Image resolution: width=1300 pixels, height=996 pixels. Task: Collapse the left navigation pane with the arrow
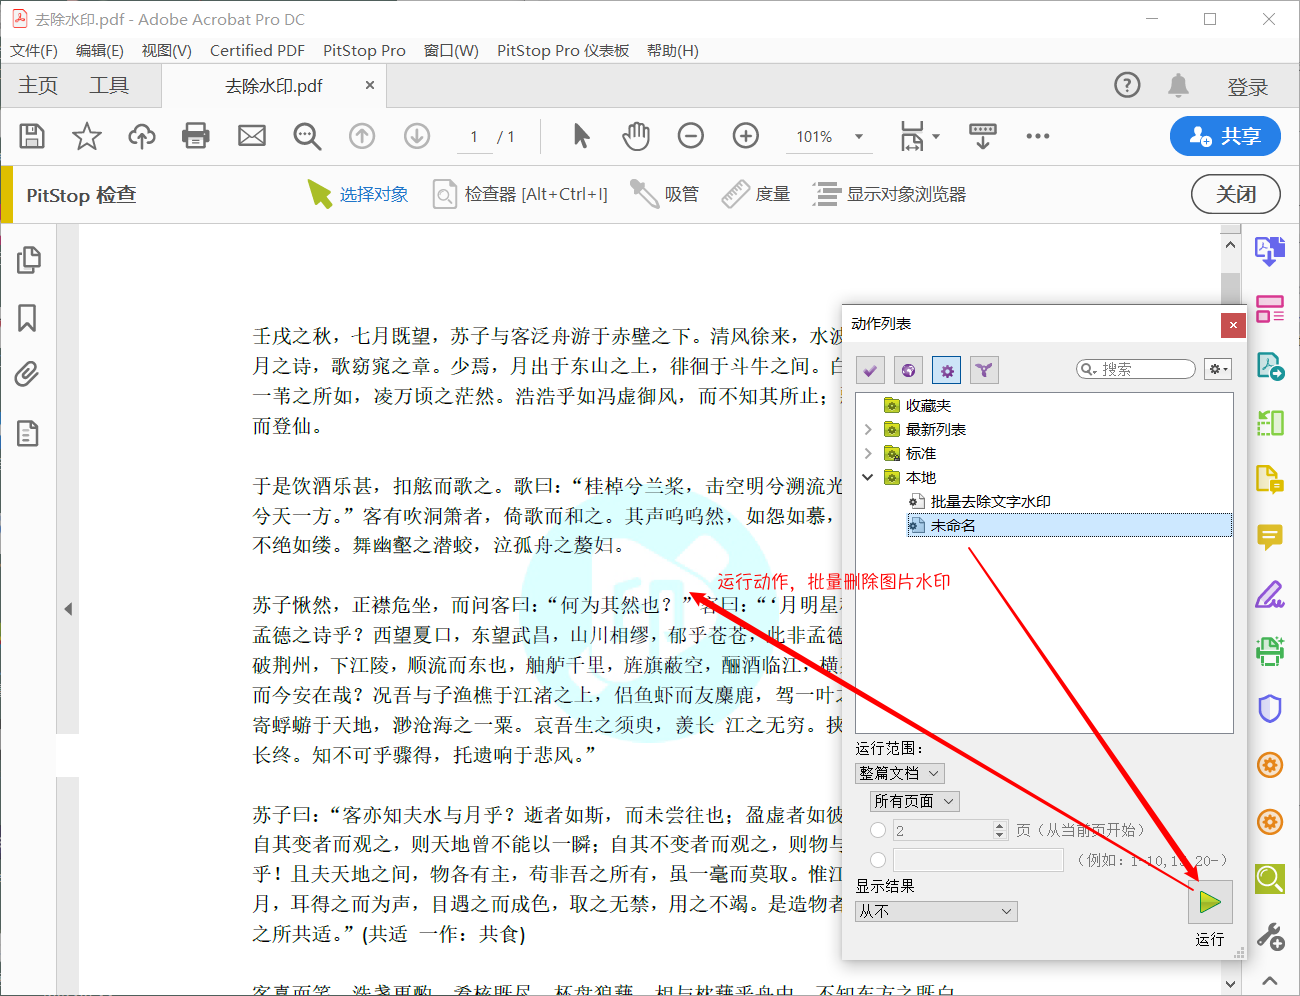coord(68,608)
